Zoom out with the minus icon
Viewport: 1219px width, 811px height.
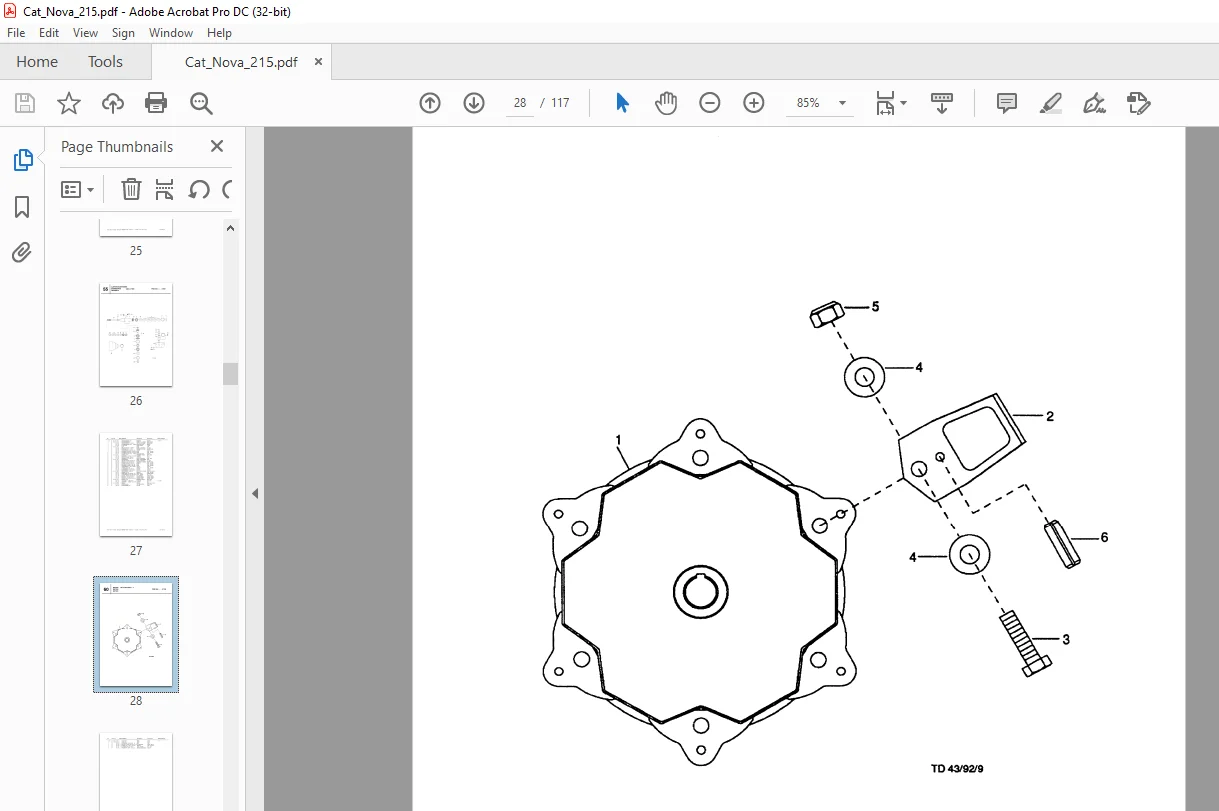tap(710, 103)
